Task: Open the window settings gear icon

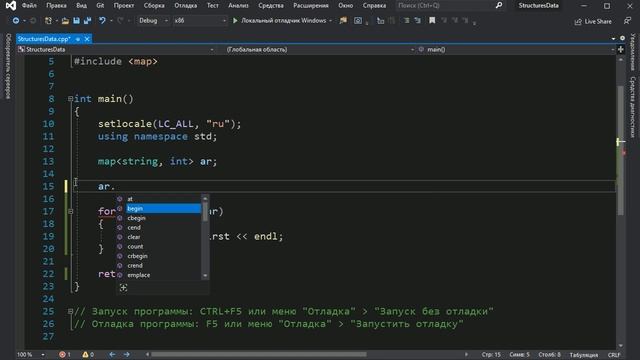Action: click(x=622, y=38)
